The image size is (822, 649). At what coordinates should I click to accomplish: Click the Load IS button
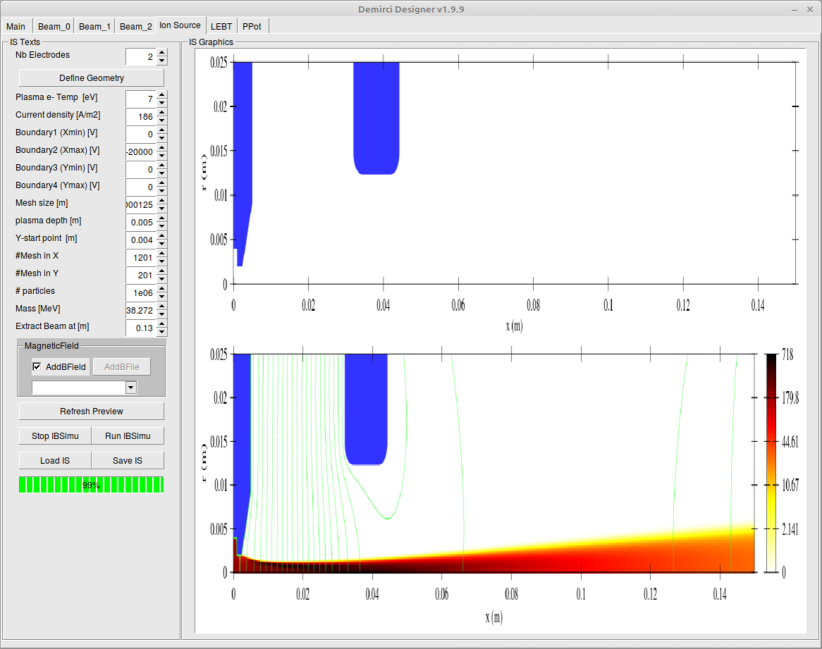55,460
